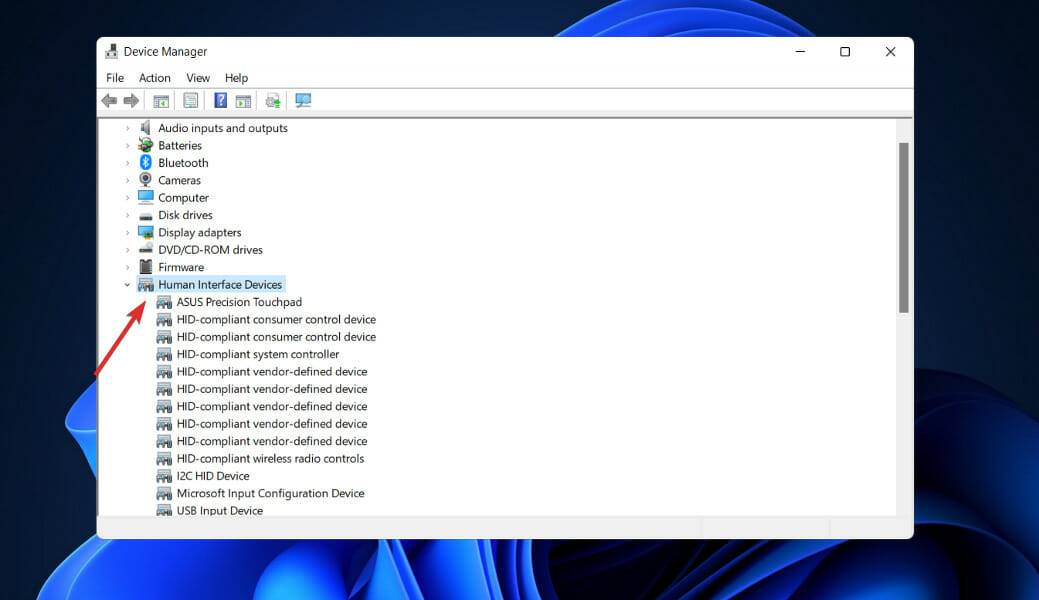
Task: Click the vertical scrollbar thumb
Action: coord(903,227)
